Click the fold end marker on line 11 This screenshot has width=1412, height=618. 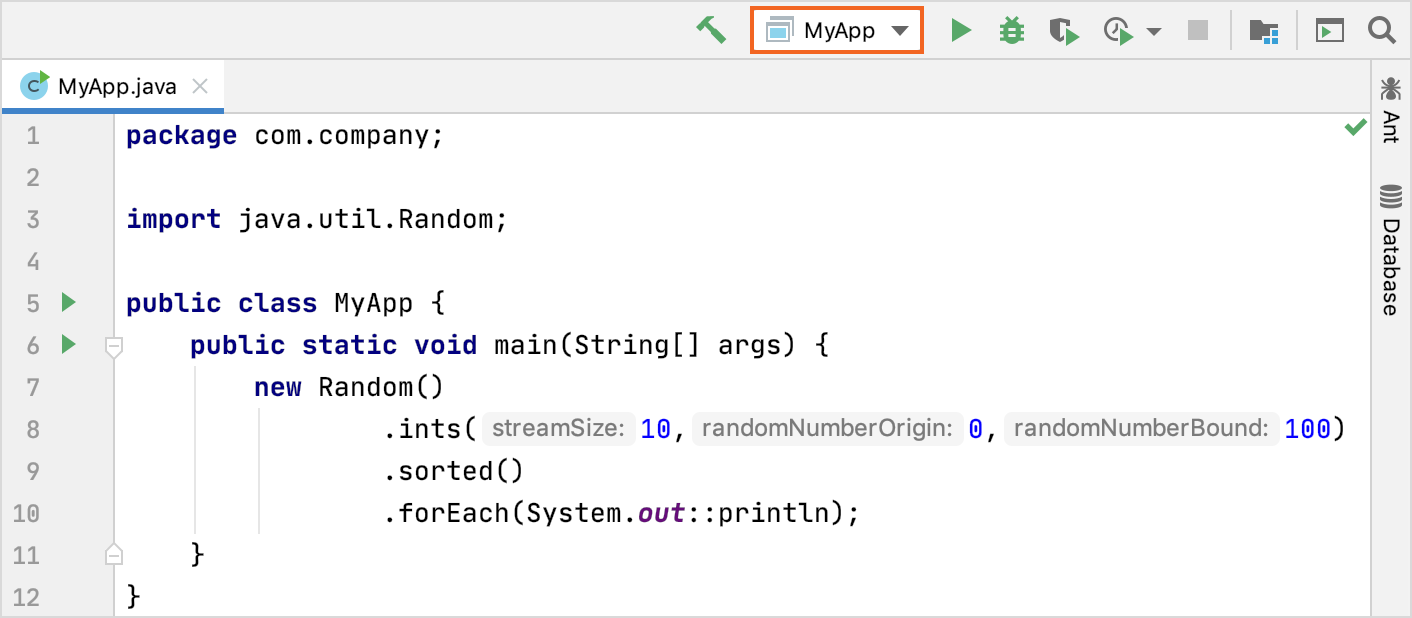point(114,554)
